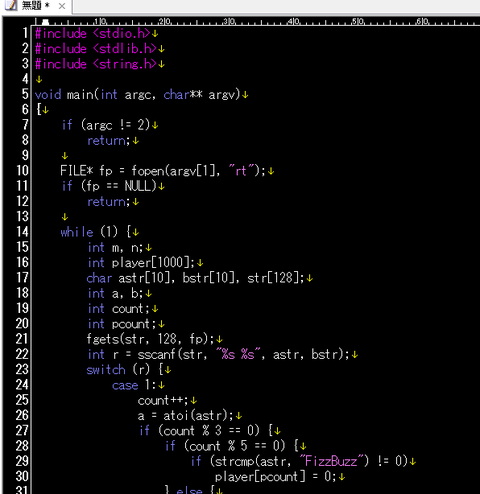The width and height of the screenshot is (480, 494).
Task: Click 'char astr[10]' declaration
Action: click(x=131, y=278)
